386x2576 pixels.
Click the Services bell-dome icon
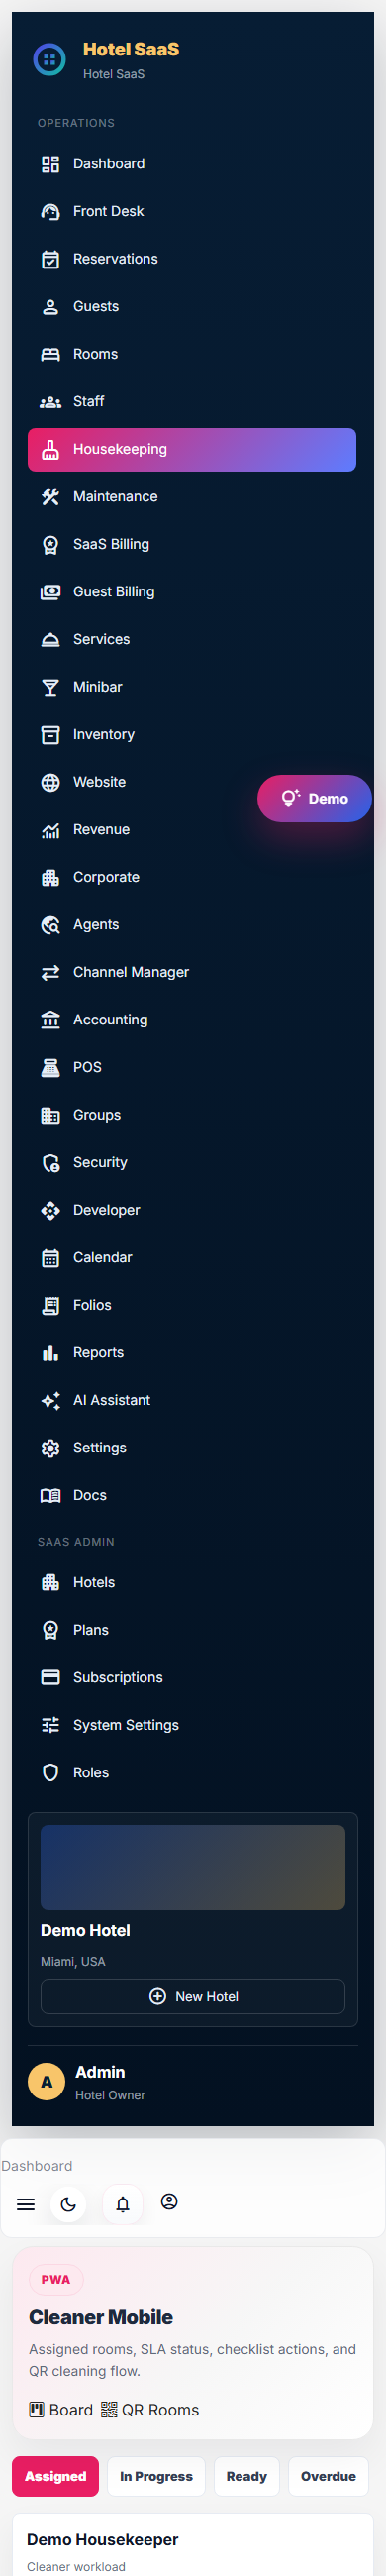(x=50, y=639)
